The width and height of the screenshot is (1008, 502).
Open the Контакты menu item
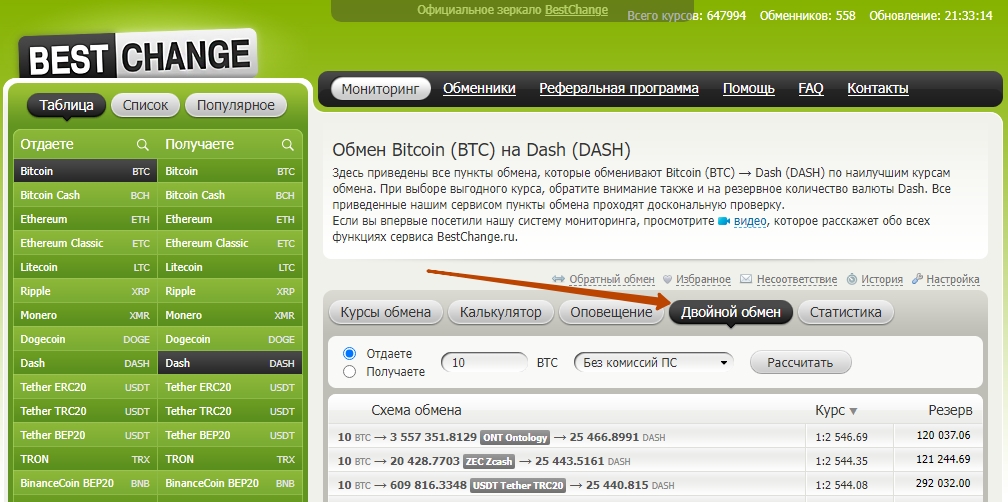878,89
